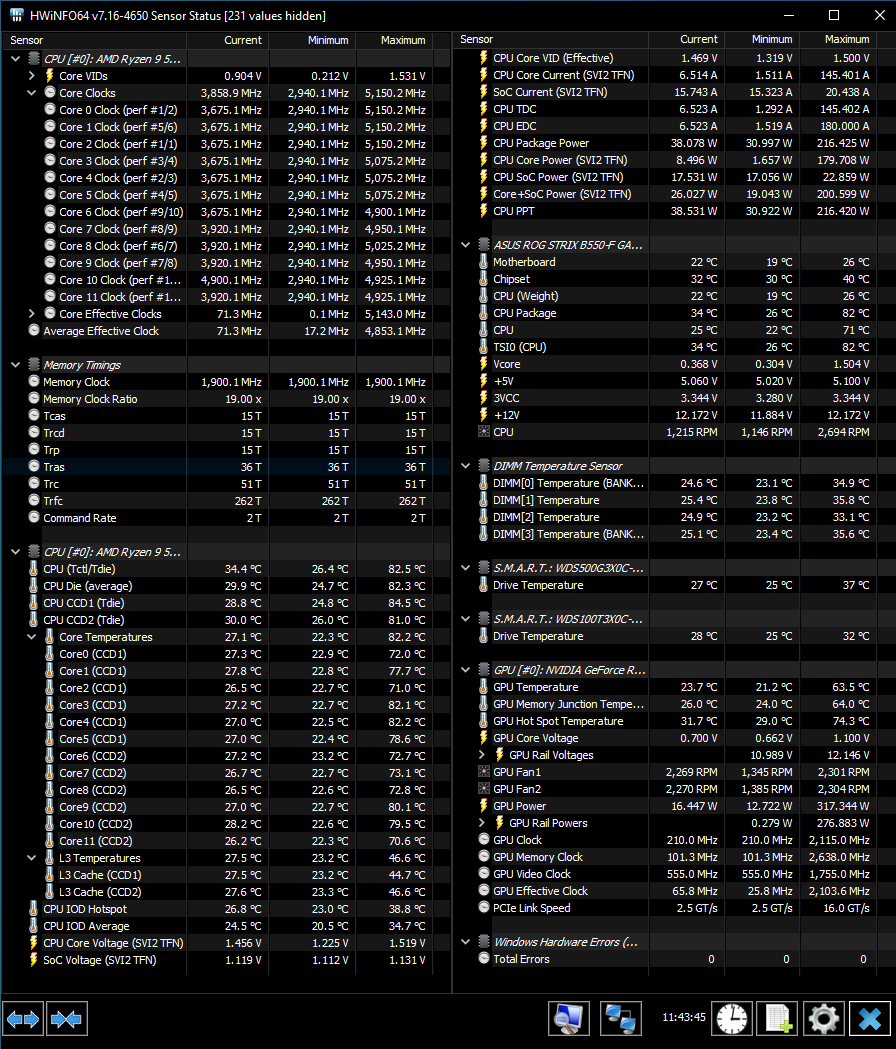Collapse the Core Clocks node
Viewport: 896px width, 1049px height.
tap(32, 93)
